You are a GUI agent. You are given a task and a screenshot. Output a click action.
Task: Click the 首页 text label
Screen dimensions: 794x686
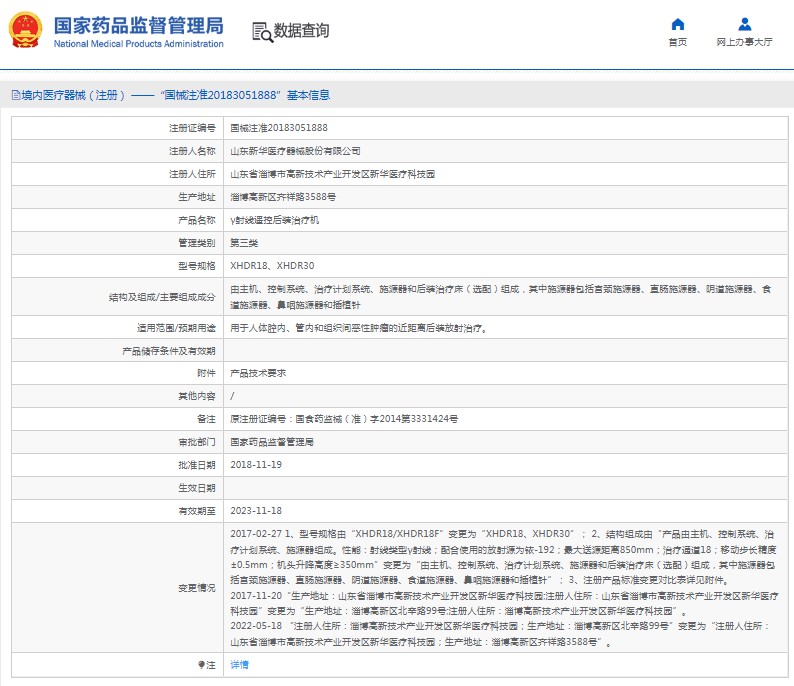(678, 42)
